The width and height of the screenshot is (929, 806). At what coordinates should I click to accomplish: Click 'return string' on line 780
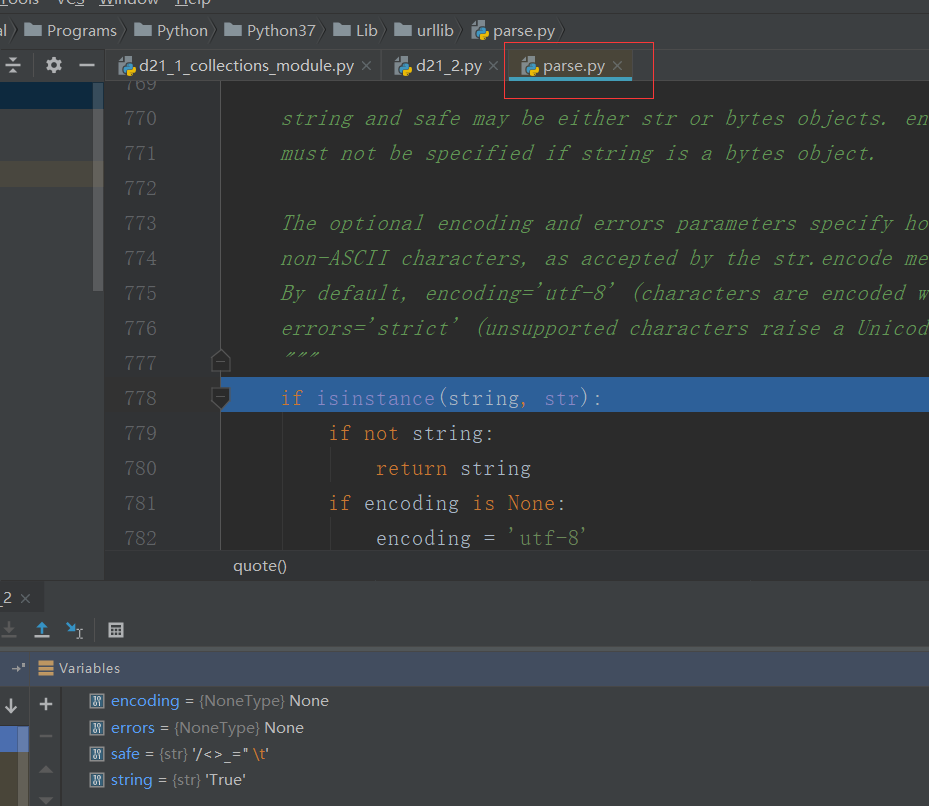pos(453,469)
